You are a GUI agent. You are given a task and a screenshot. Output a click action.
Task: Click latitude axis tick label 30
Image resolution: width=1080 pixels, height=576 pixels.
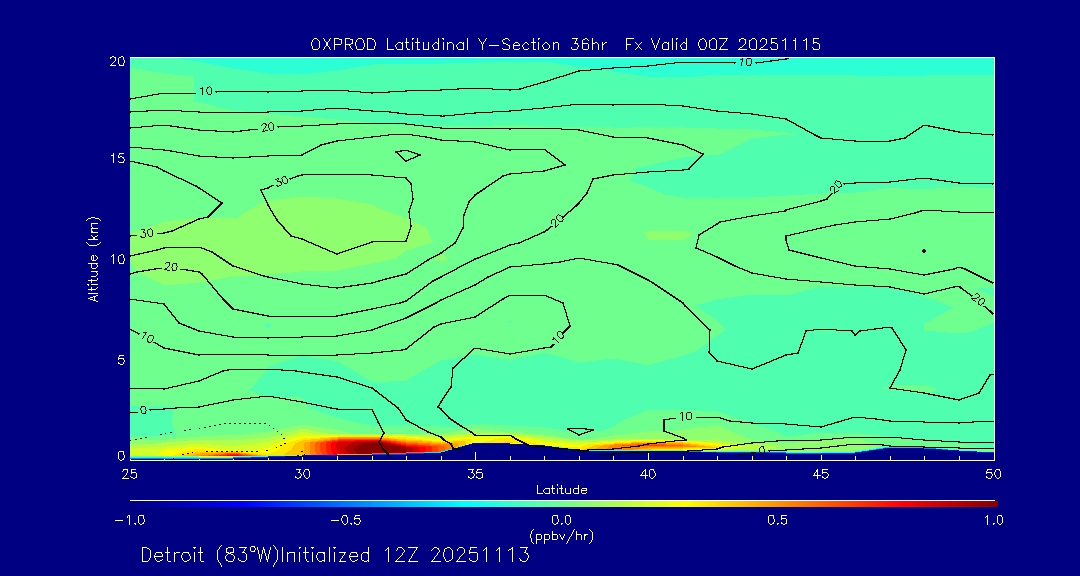pos(302,474)
